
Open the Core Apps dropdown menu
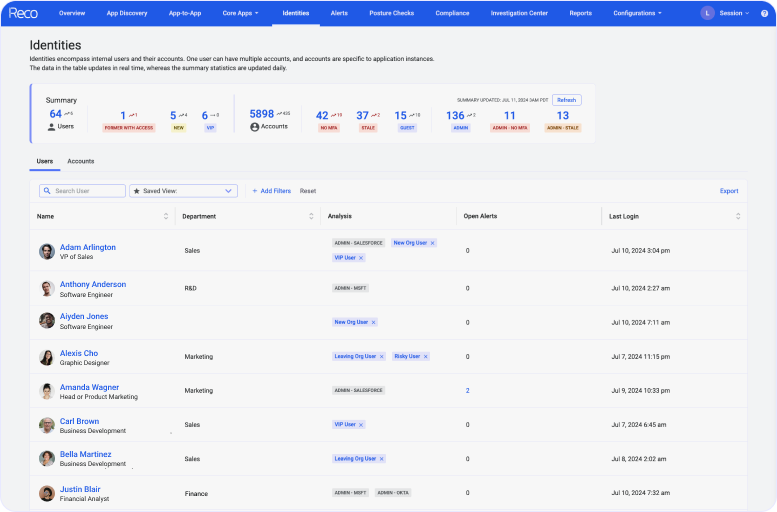click(x=240, y=13)
